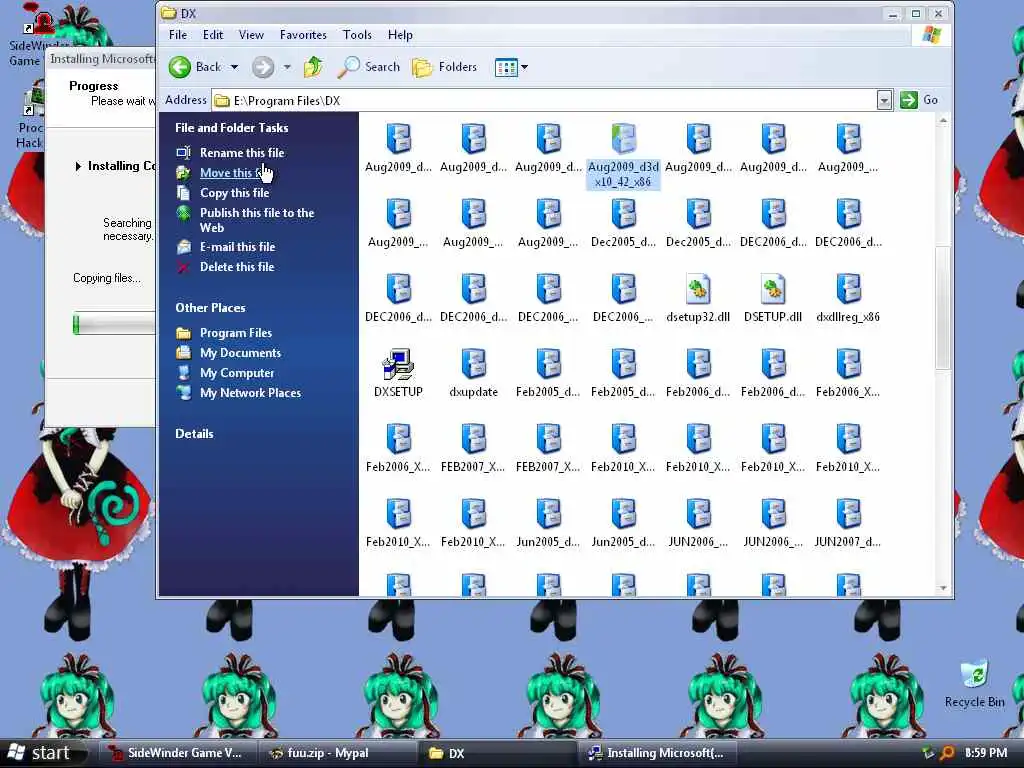Open the Forward history dropdown arrow
This screenshot has height=768, width=1024.
287,67
